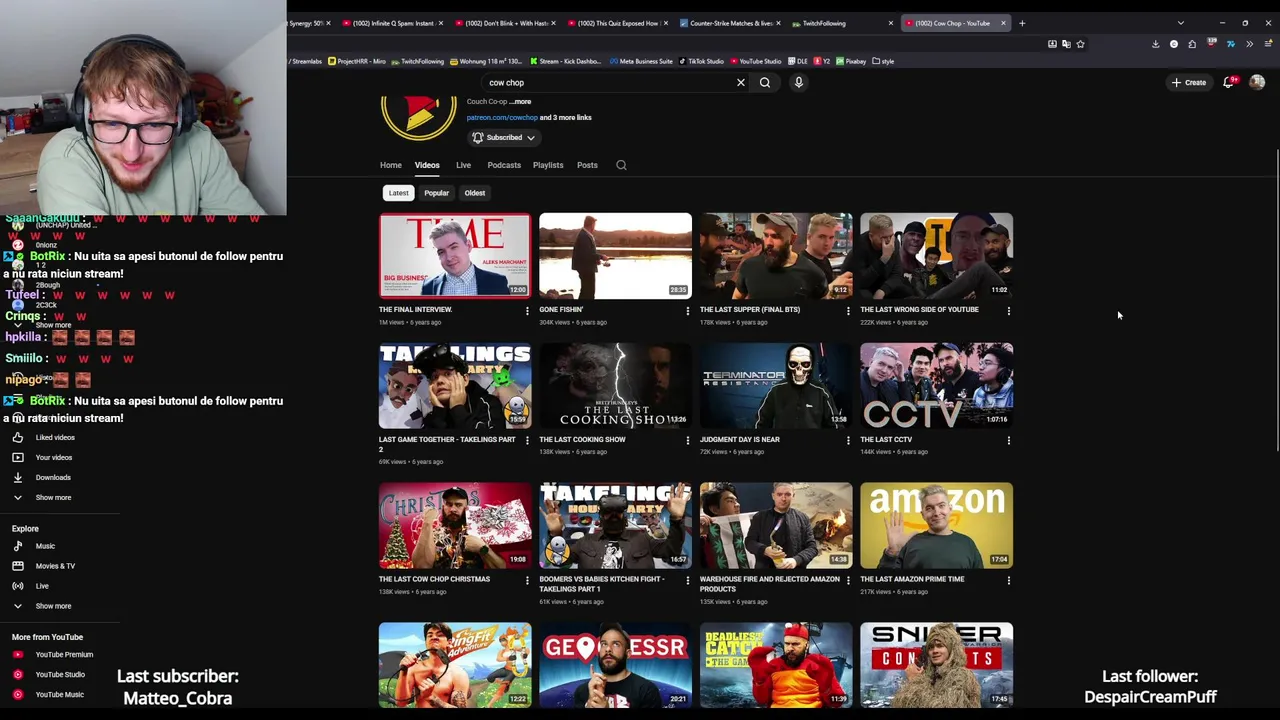Open the Subscribed notification dropdown
Viewport: 1280px width, 720px height.
pyautogui.click(x=504, y=138)
